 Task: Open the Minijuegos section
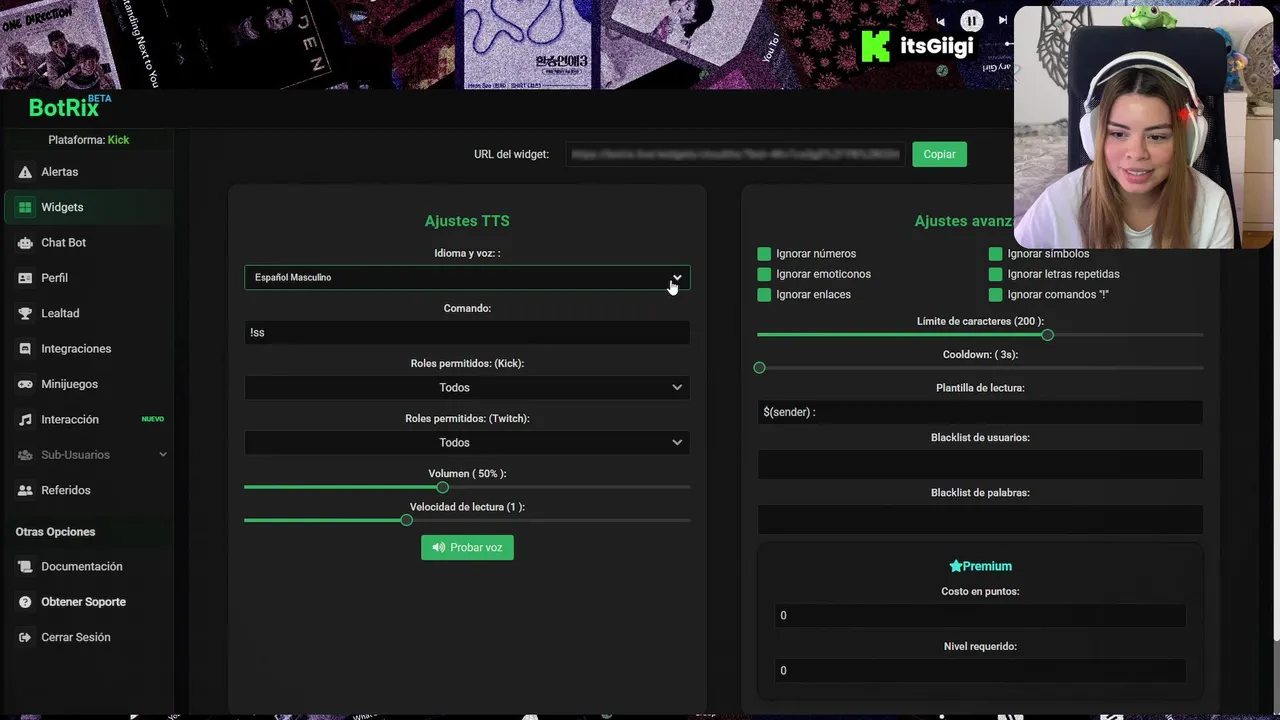tap(88, 384)
